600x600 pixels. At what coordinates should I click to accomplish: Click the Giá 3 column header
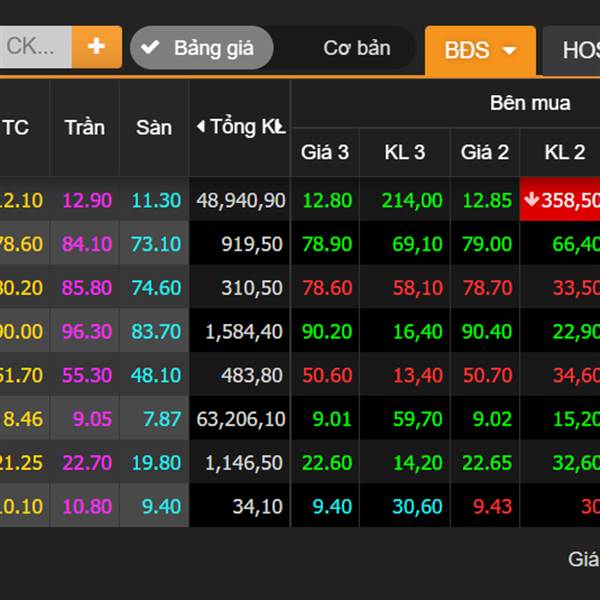pyautogui.click(x=325, y=152)
